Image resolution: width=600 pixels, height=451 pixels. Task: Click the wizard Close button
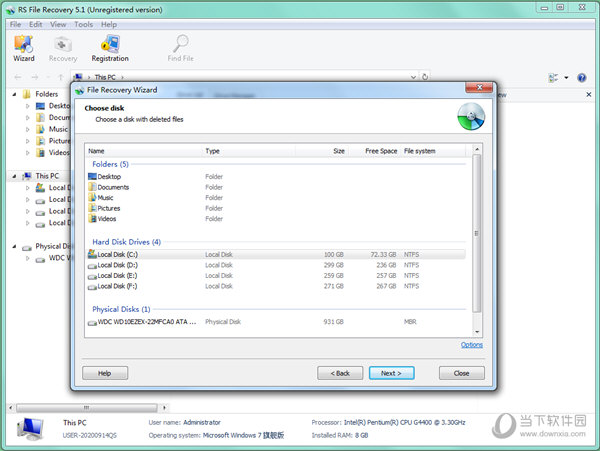tap(461, 373)
